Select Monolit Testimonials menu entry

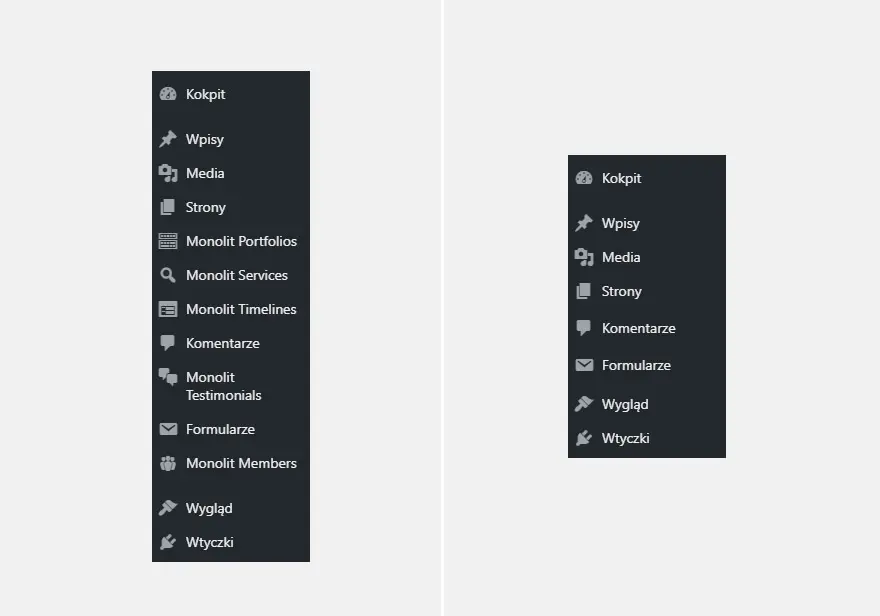tap(231, 386)
